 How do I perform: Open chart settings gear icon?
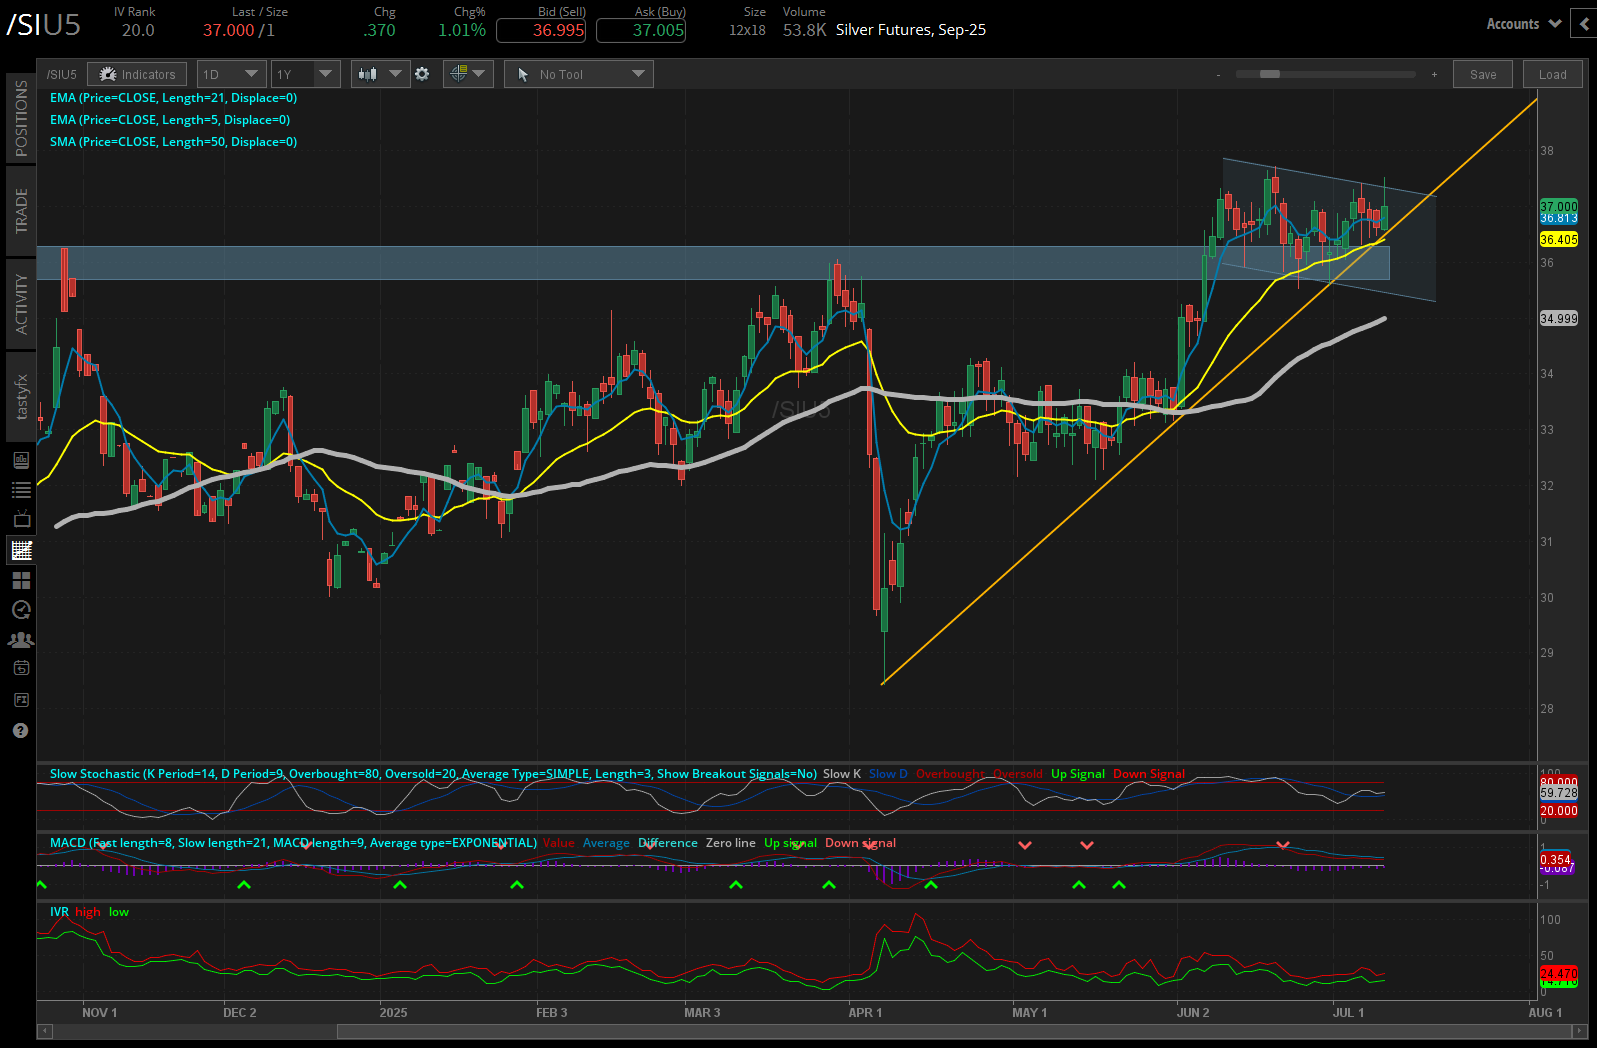pos(422,74)
